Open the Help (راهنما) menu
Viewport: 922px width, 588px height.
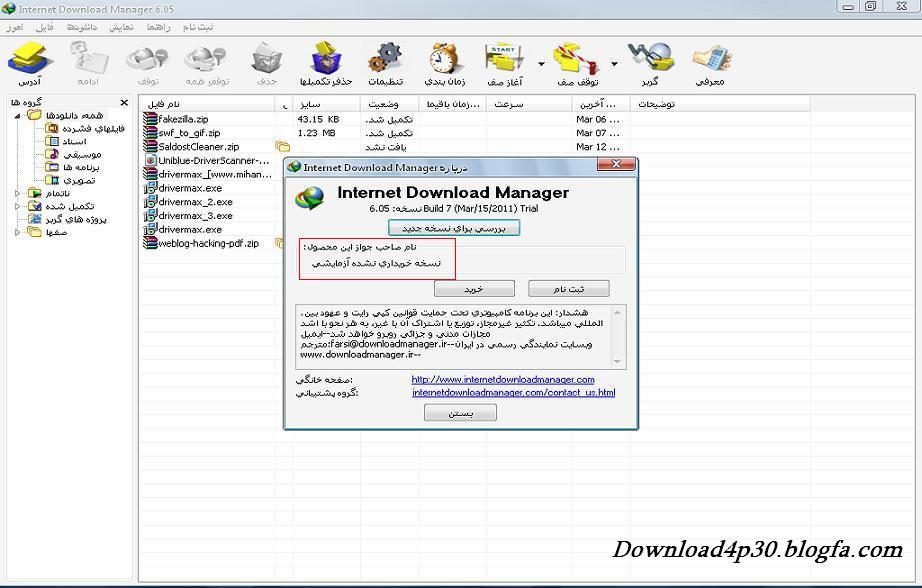(x=159, y=27)
